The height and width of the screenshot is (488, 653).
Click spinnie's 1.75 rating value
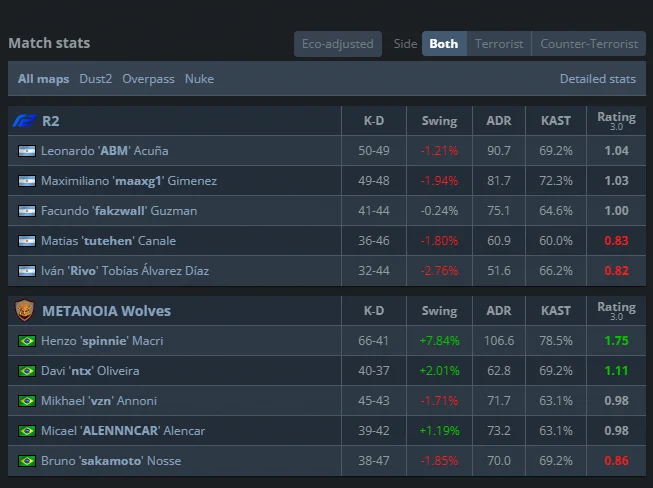(616, 341)
